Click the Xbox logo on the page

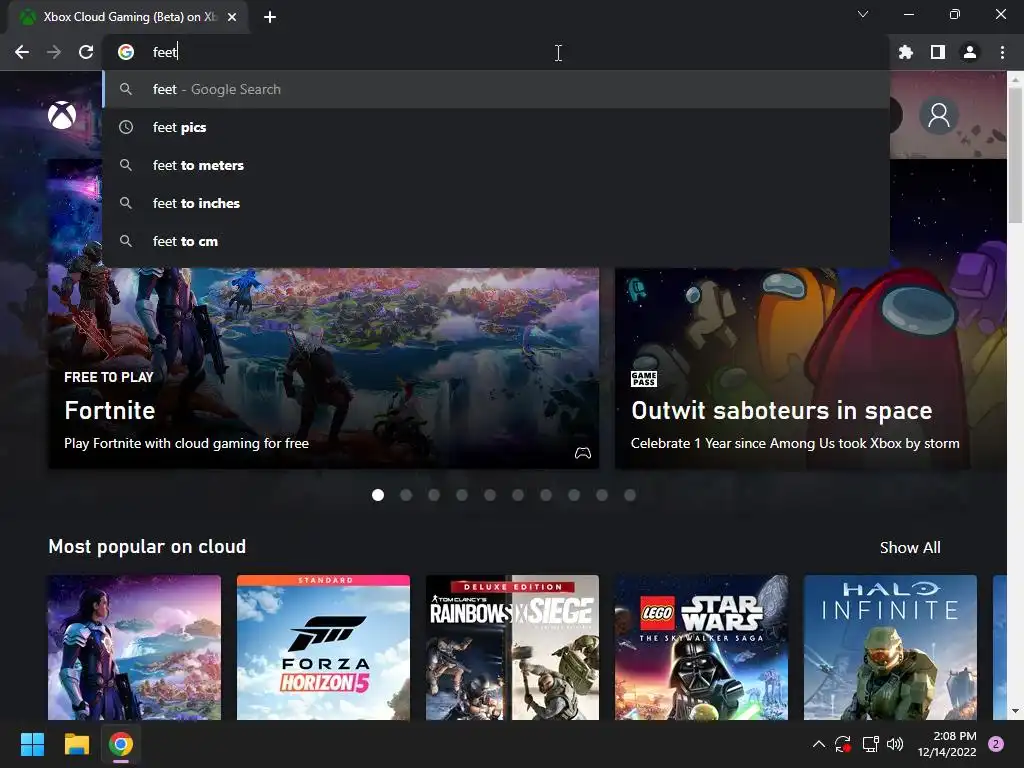tap(62, 115)
